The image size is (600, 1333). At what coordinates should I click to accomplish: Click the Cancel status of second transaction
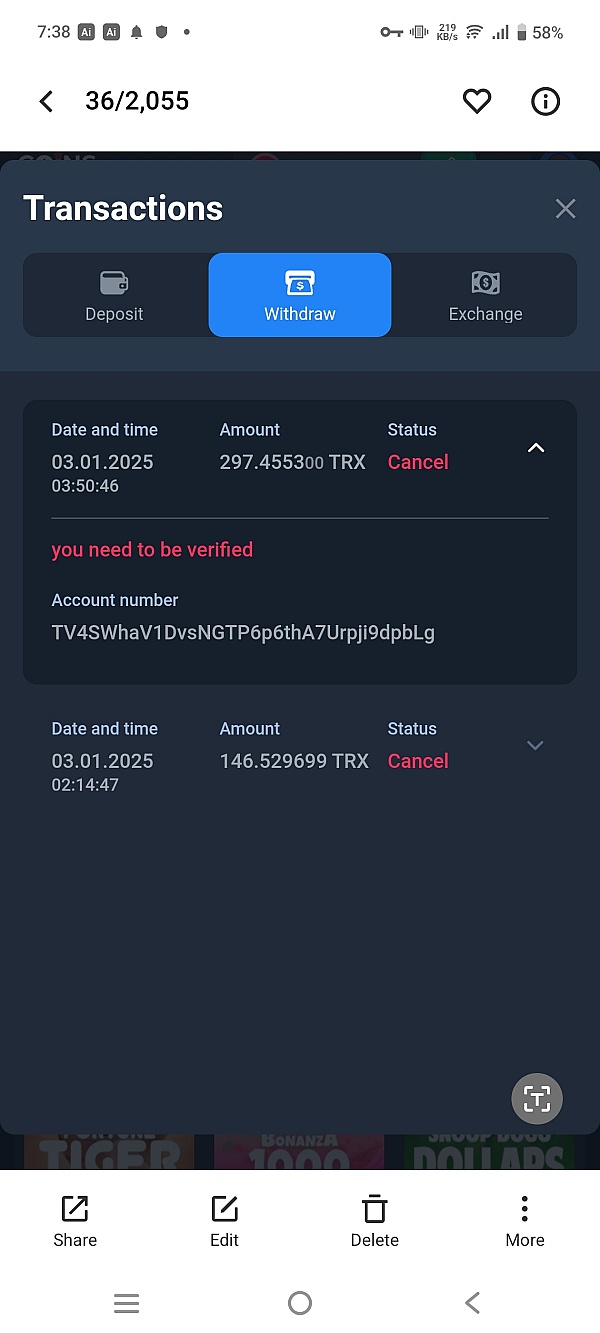[418, 761]
